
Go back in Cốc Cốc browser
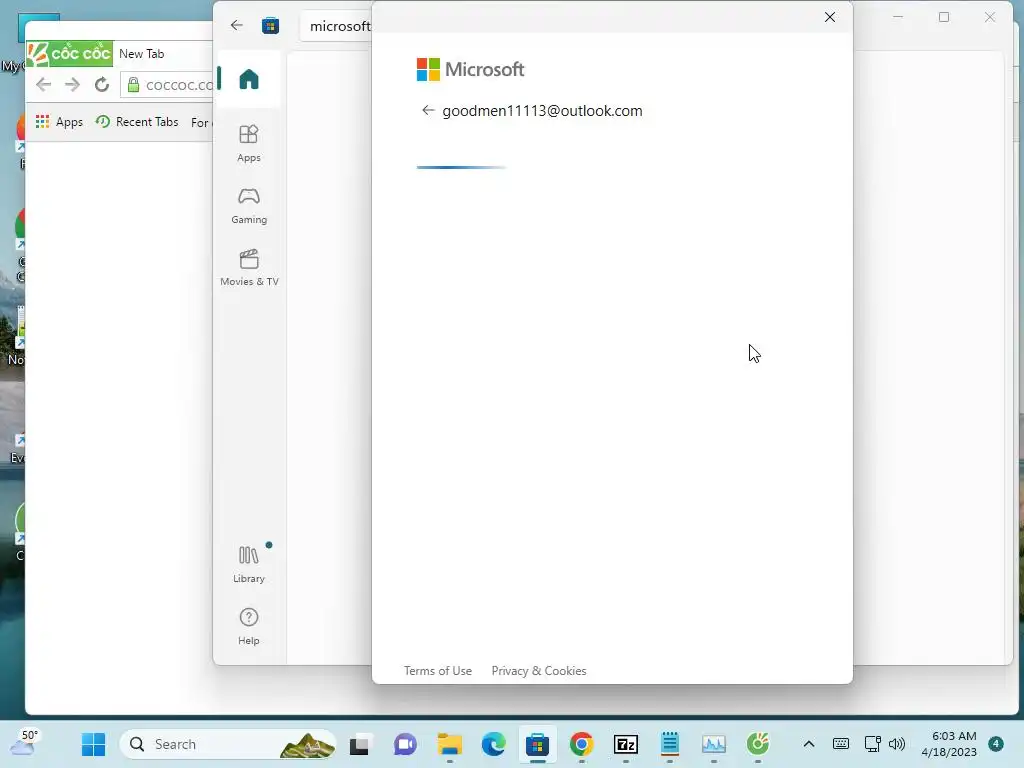pos(44,84)
